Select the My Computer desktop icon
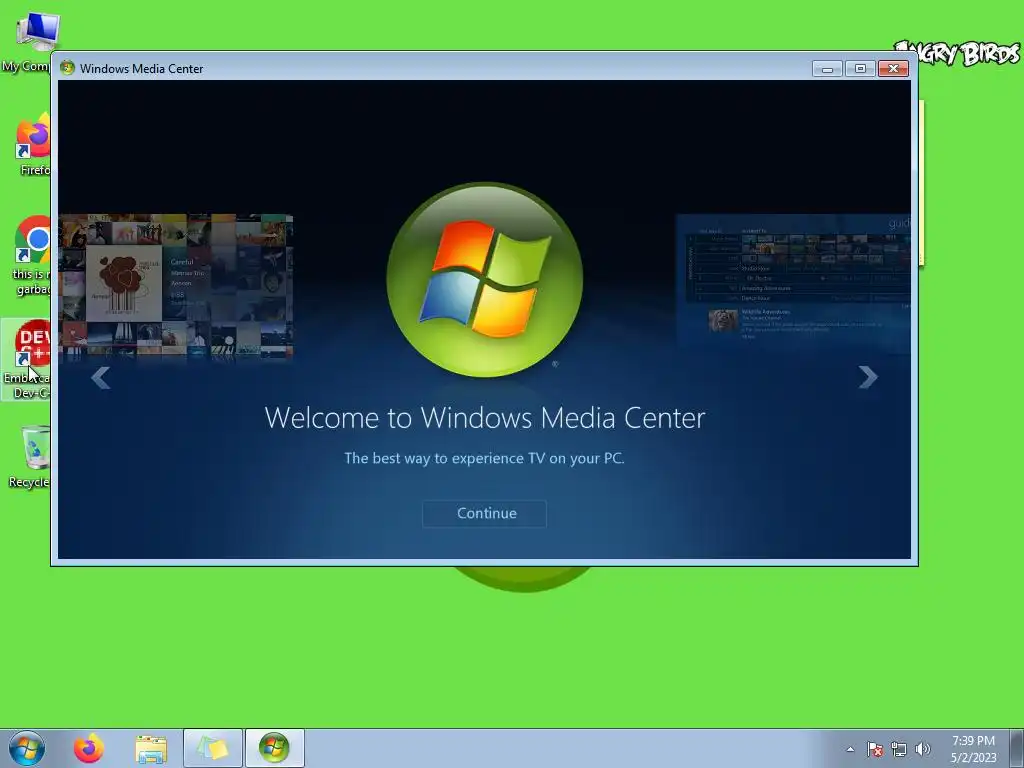1024x768 pixels. coord(29,40)
